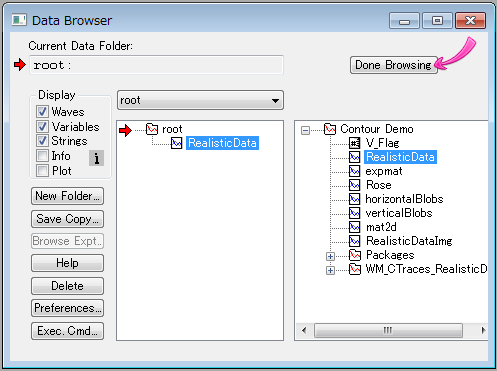Screen dimensions: 497x371
Task: Click the WM_CTraces_RealisticD folder icon
Action: point(355,269)
